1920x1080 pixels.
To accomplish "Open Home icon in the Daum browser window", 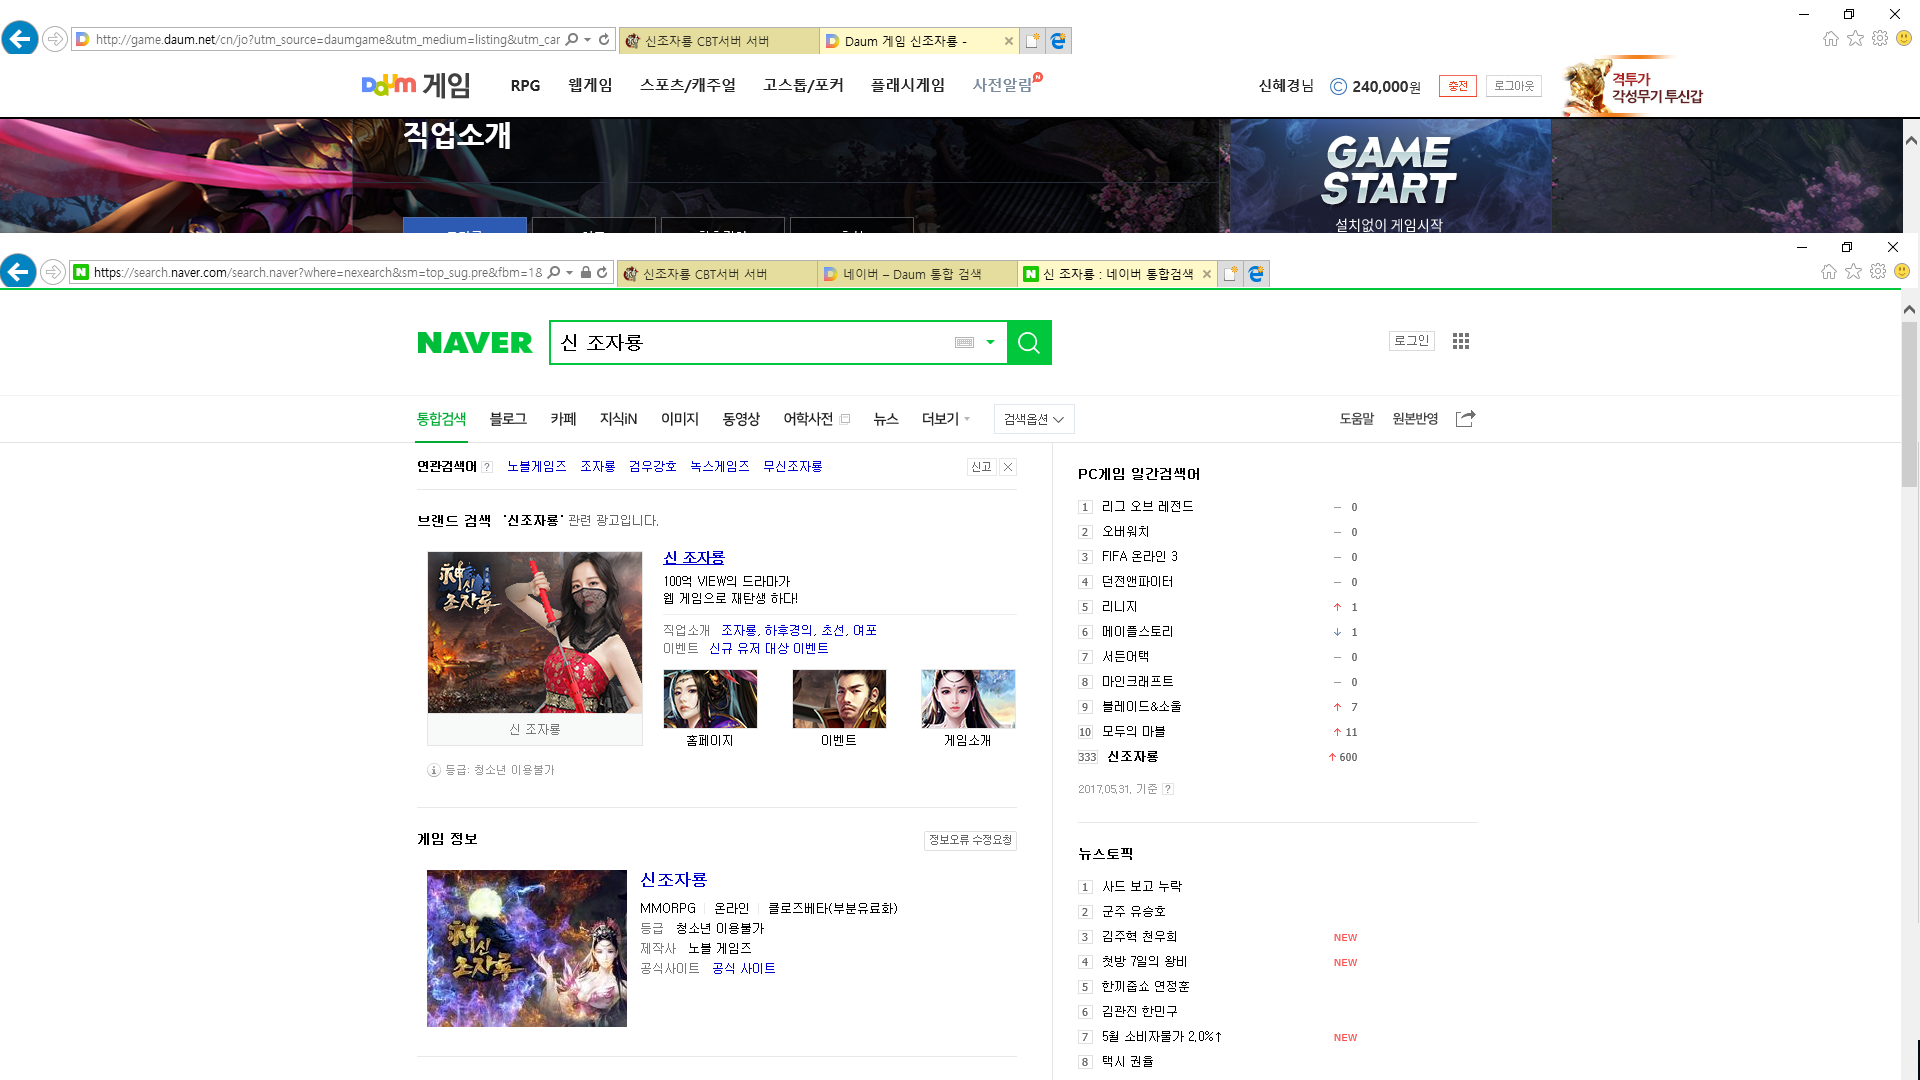I will pyautogui.click(x=1831, y=38).
